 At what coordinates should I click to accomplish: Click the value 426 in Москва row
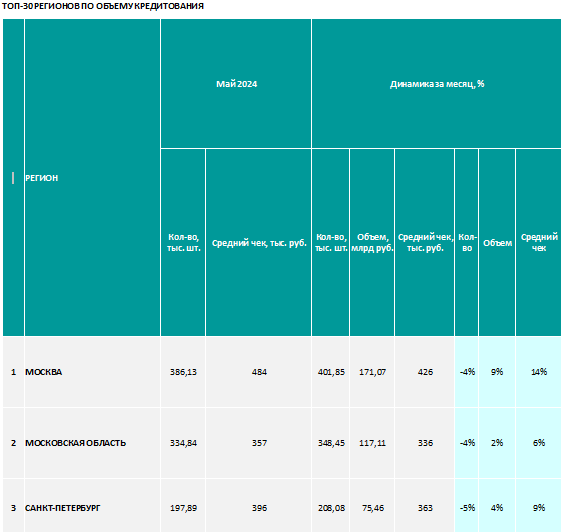coord(425,372)
